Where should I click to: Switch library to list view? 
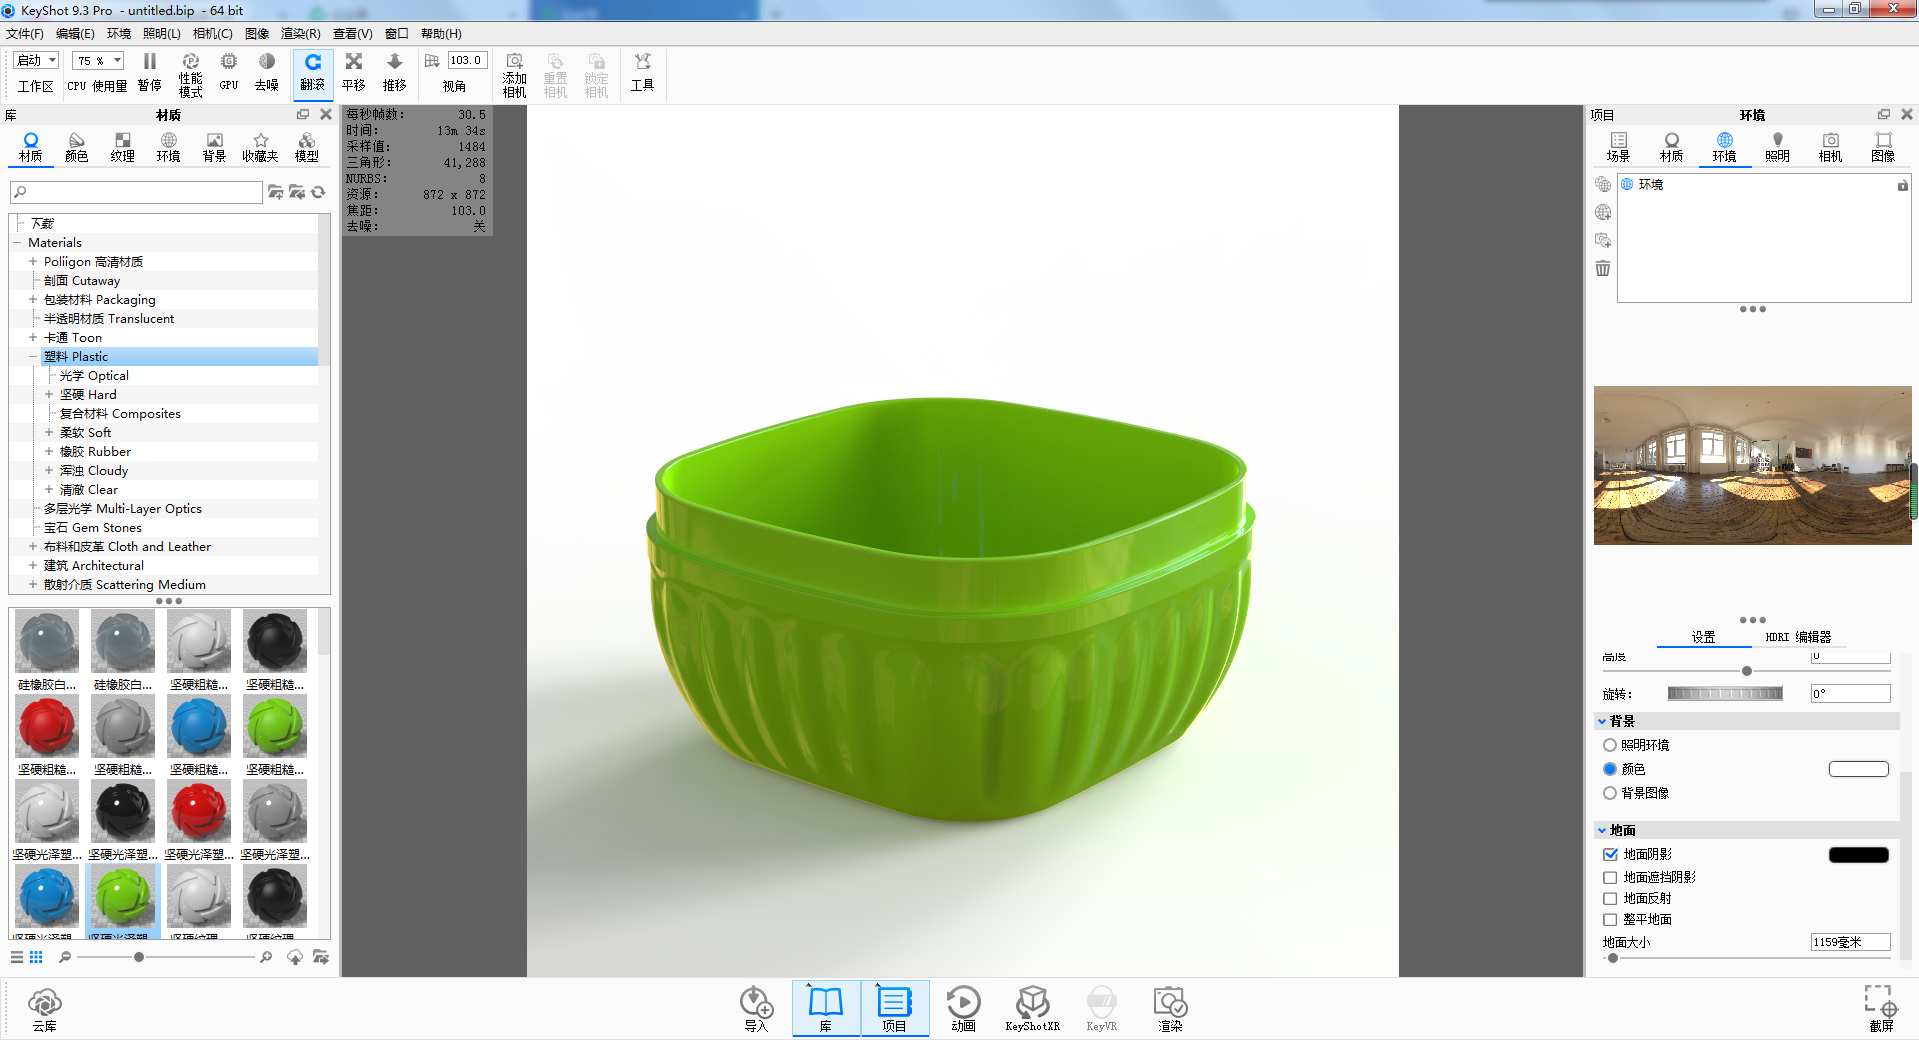coord(17,957)
